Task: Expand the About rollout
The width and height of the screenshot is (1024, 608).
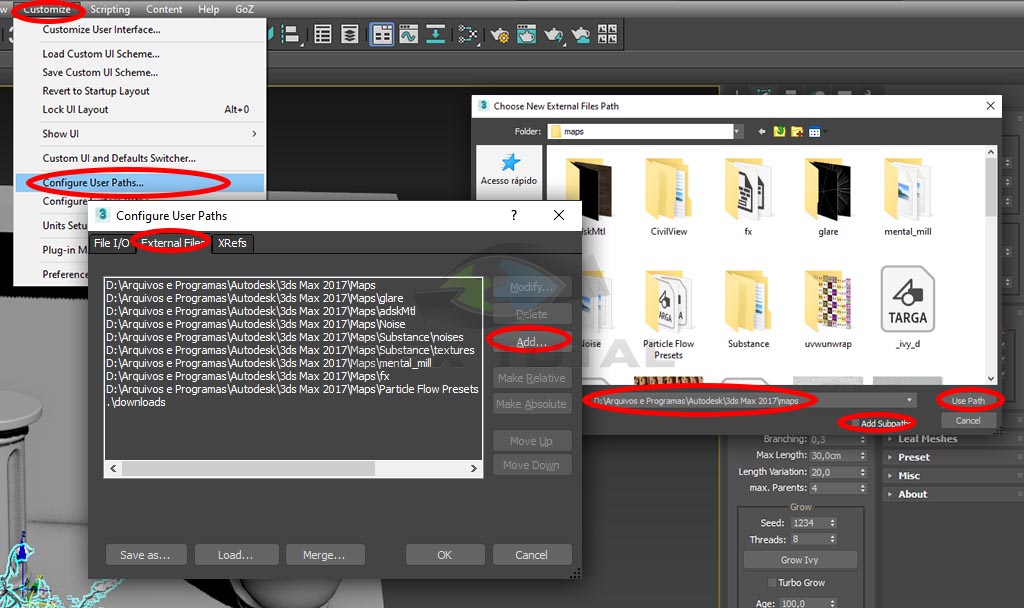Action: coord(912,494)
